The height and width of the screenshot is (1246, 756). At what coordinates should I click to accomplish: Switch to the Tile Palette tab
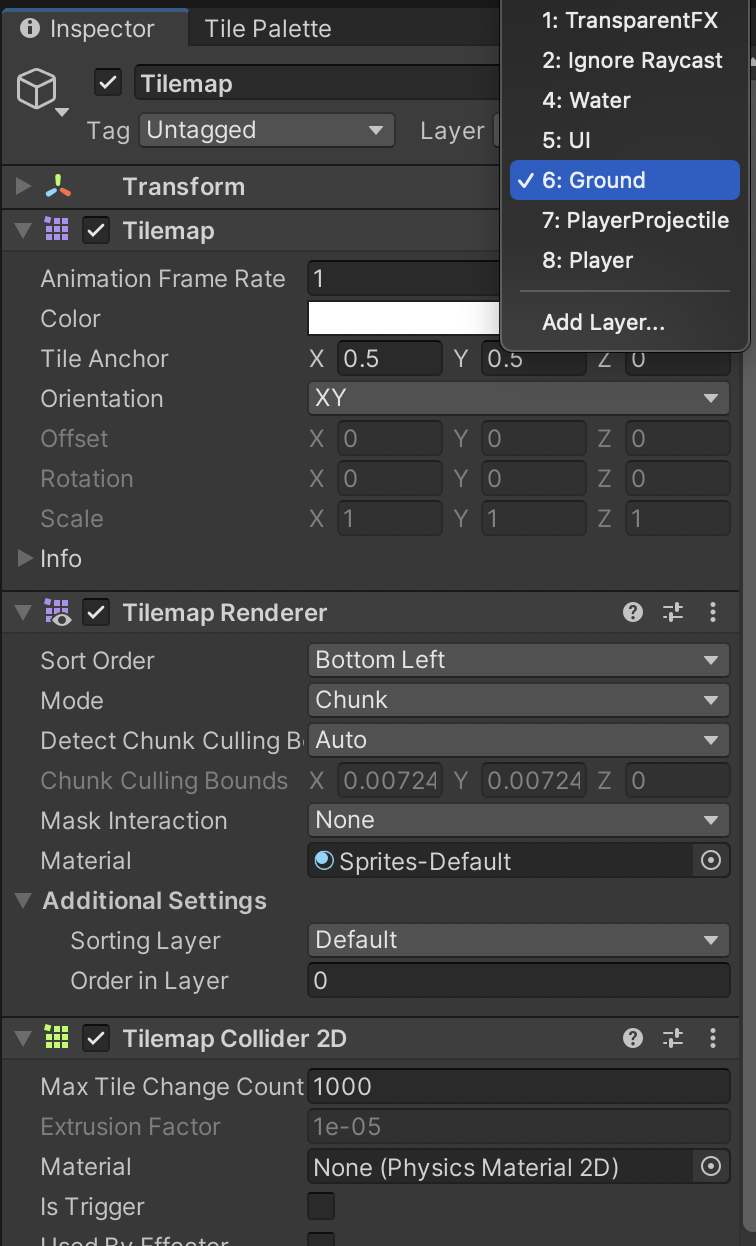pyautogui.click(x=267, y=29)
